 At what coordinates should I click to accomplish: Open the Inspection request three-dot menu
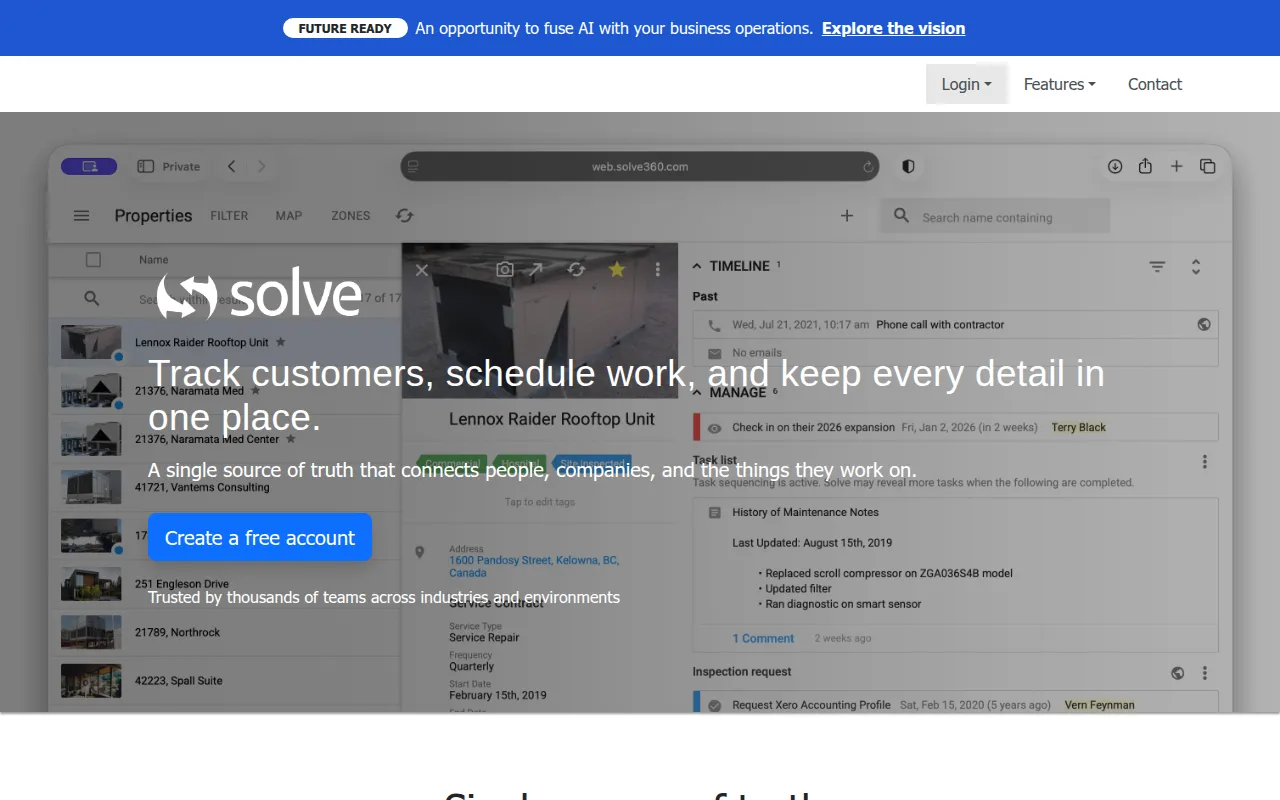1204,673
